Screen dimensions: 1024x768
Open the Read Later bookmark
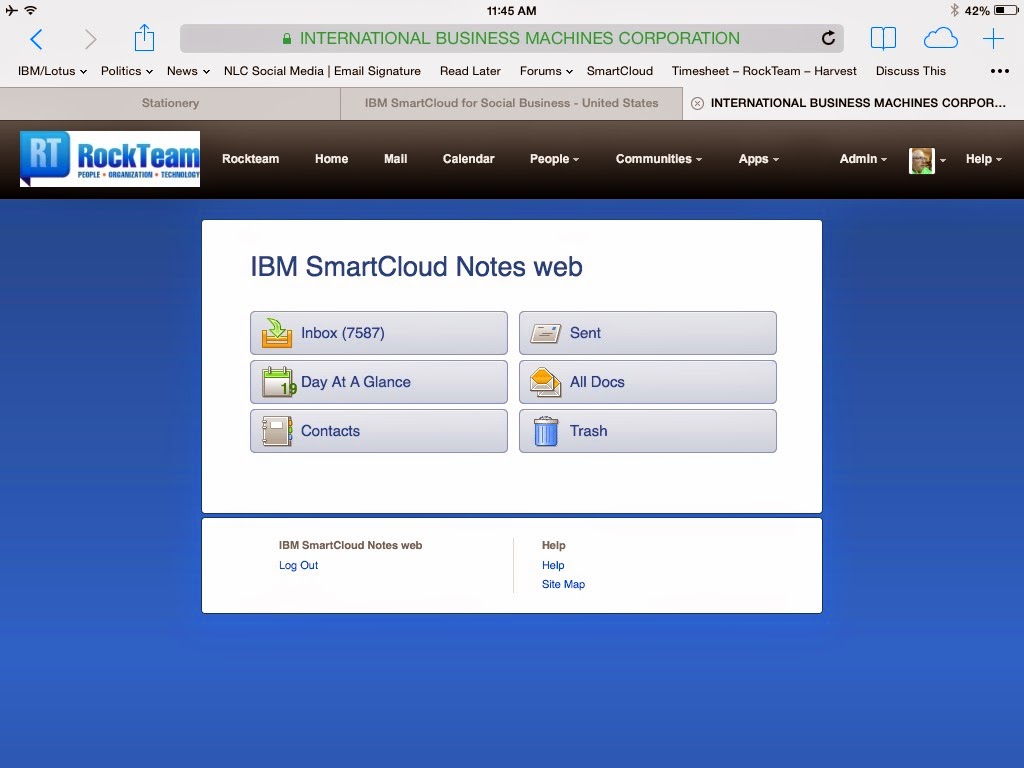click(470, 71)
